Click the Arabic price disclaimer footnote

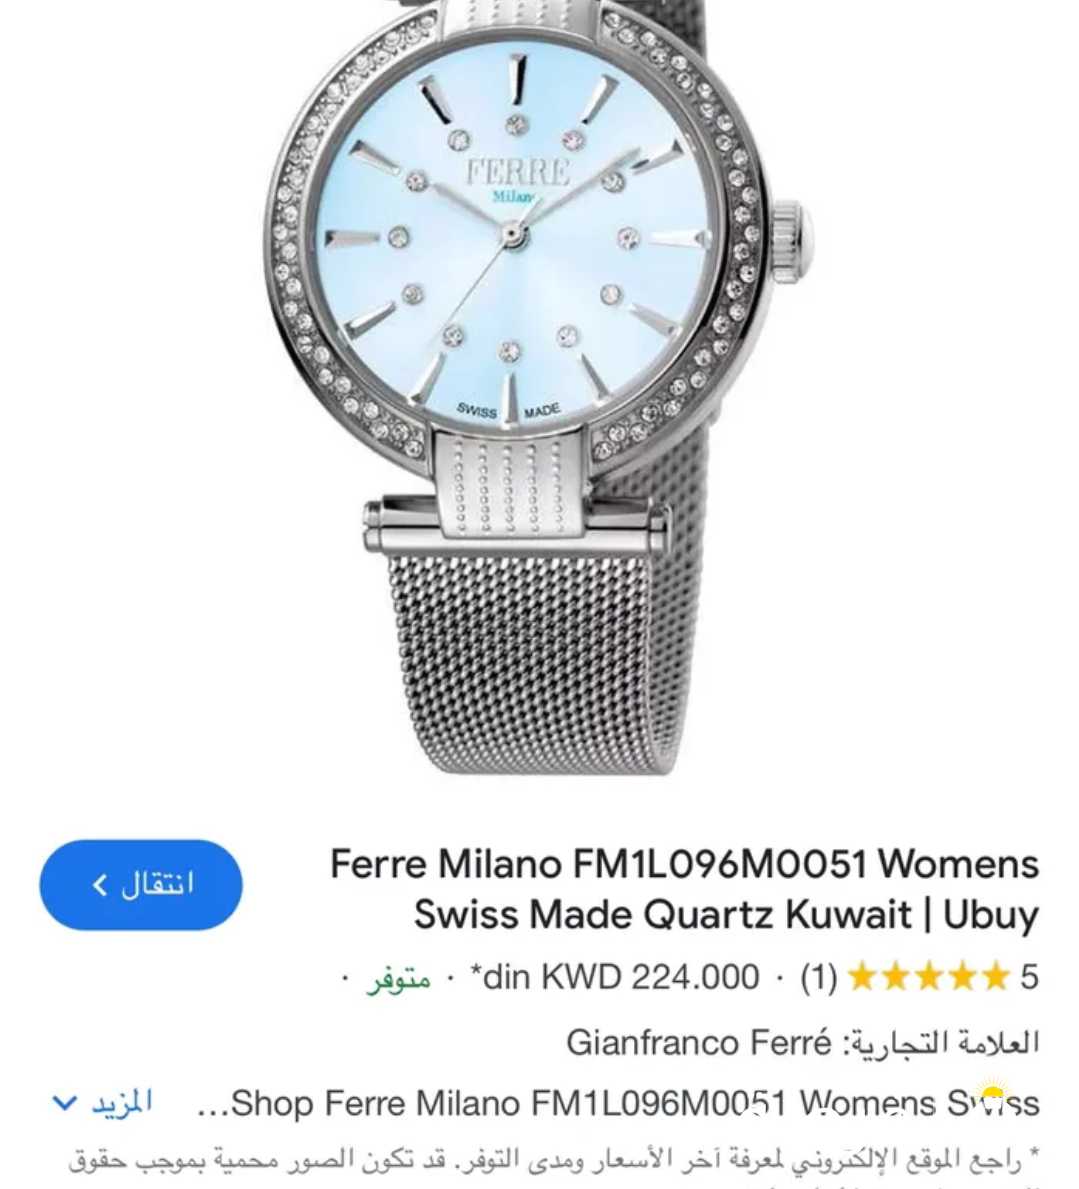point(553,1159)
